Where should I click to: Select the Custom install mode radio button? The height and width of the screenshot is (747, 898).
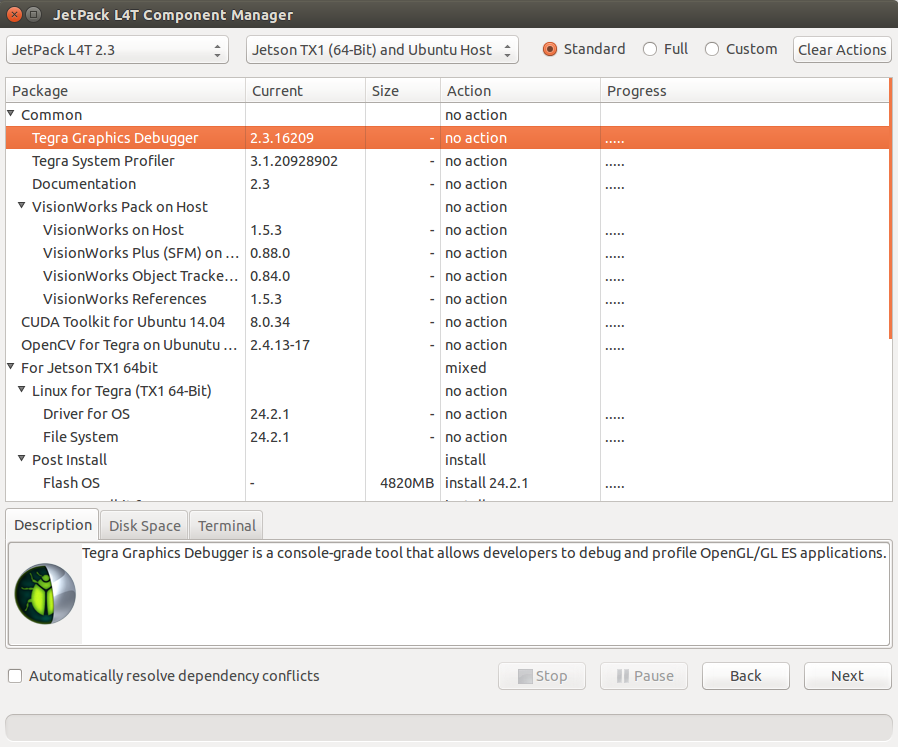711,49
